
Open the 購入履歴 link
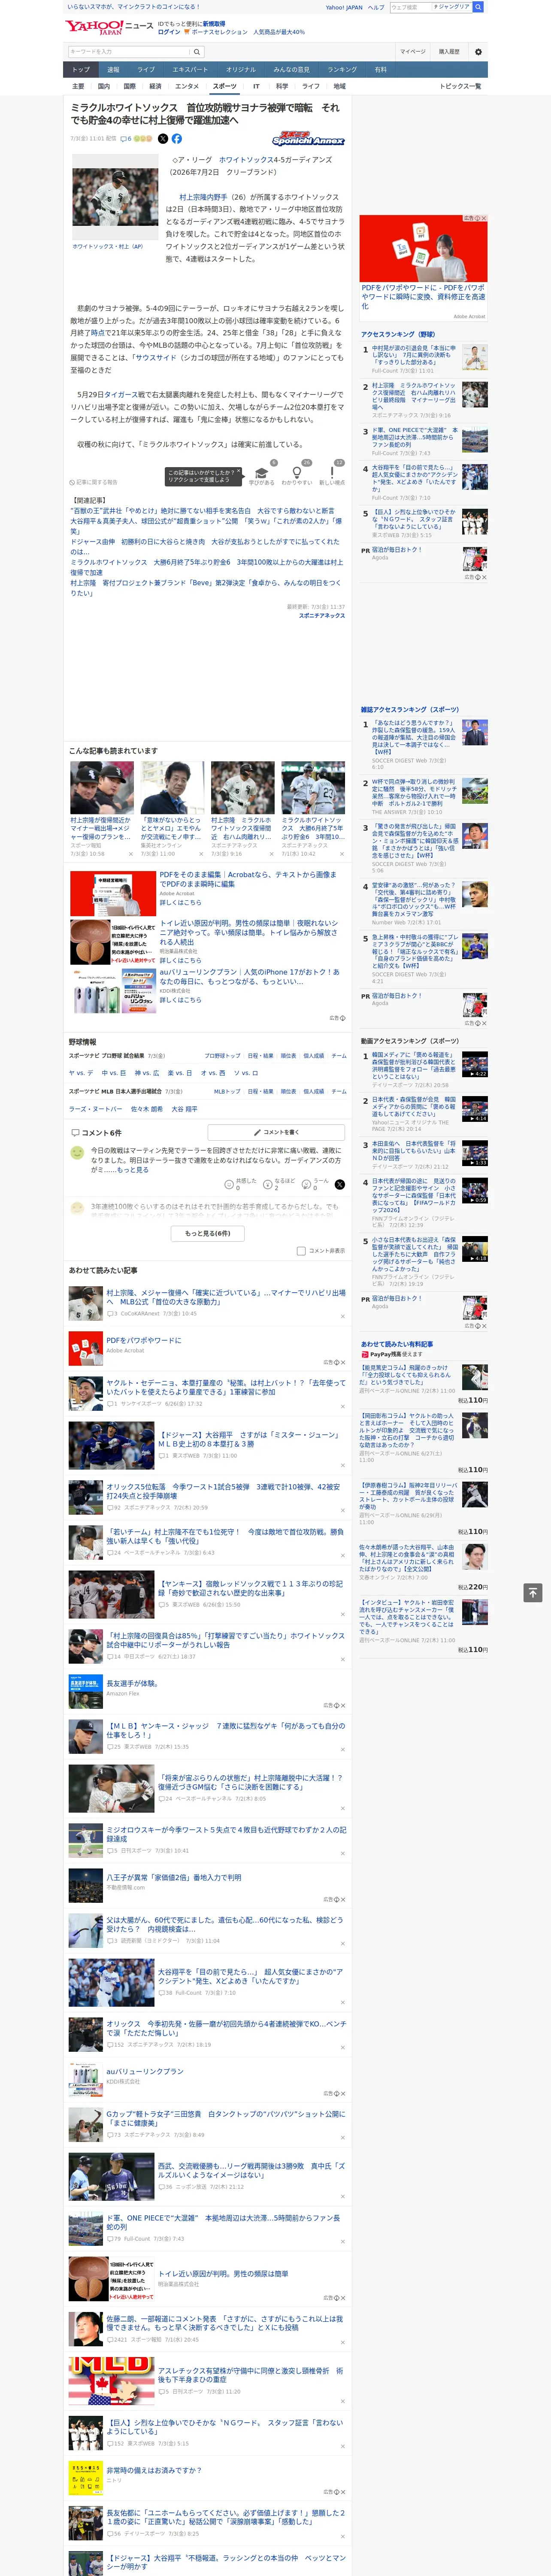pos(449,52)
